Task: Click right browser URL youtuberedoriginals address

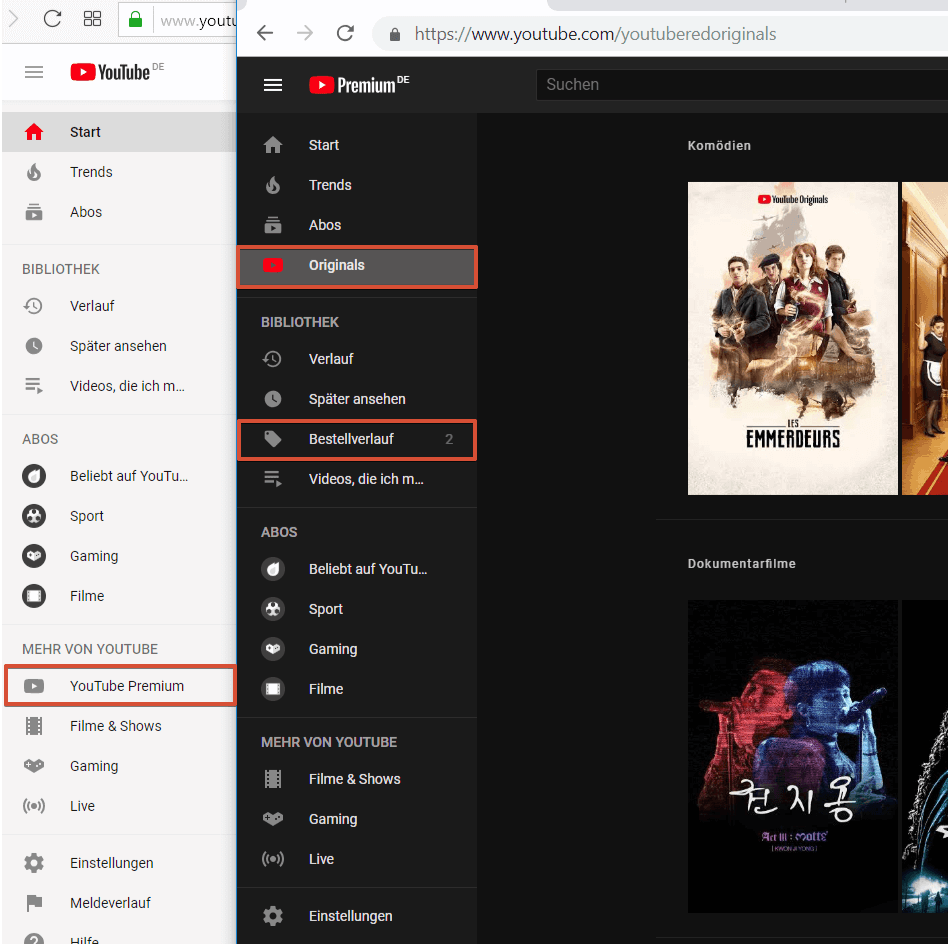Action: point(595,34)
